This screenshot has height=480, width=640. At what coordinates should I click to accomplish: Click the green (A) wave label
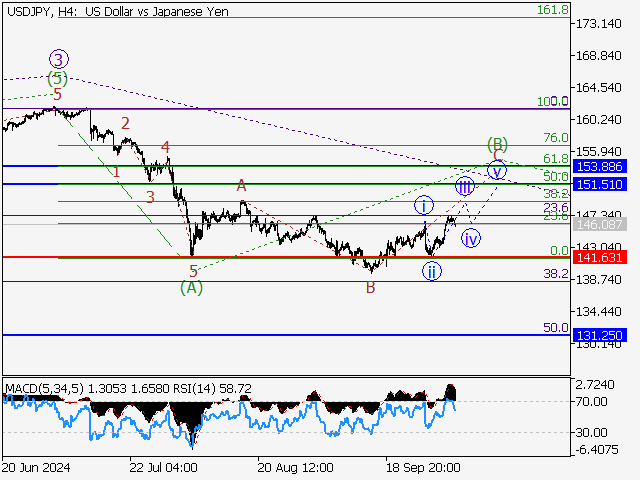coord(191,288)
